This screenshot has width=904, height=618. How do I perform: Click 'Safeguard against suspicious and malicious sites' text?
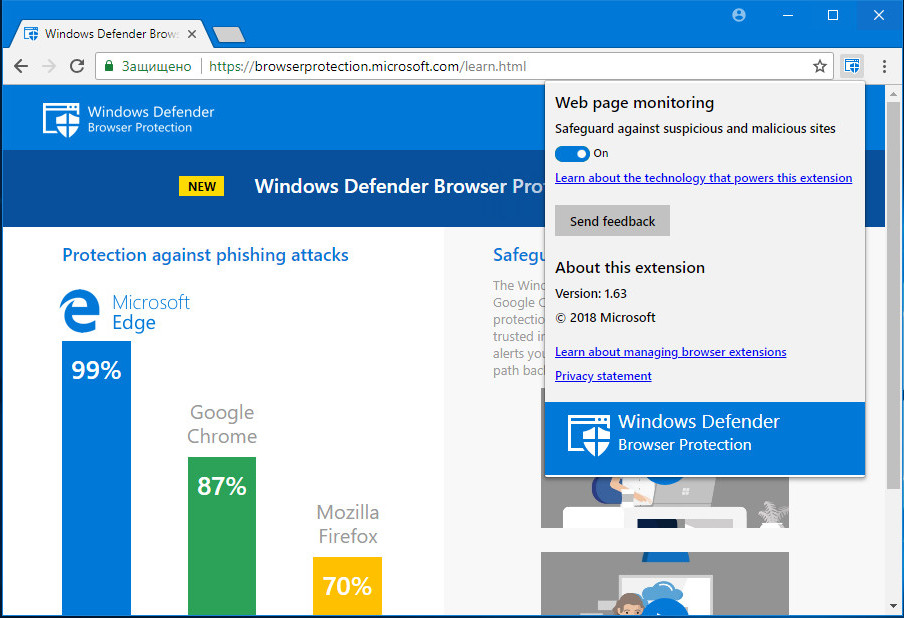click(x=695, y=129)
